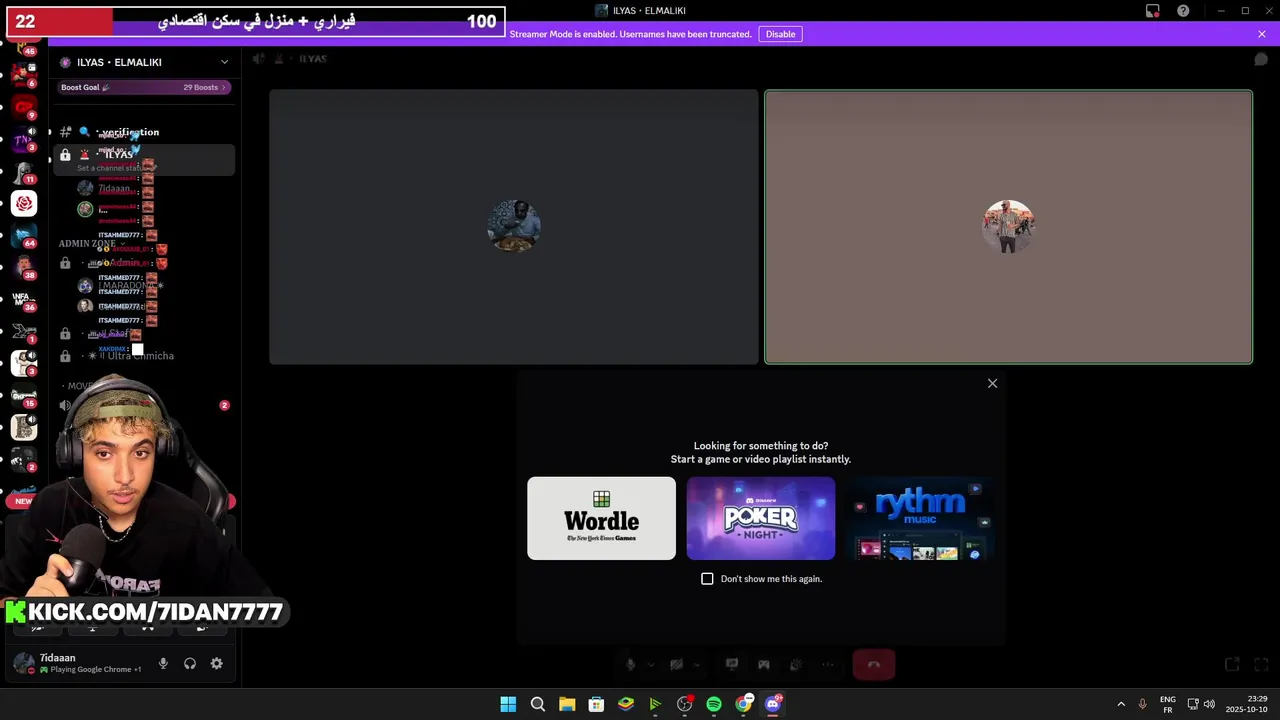Open the verification text channel
The width and height of the screenshot is (1280, 720).
click(x=144, y=132)
